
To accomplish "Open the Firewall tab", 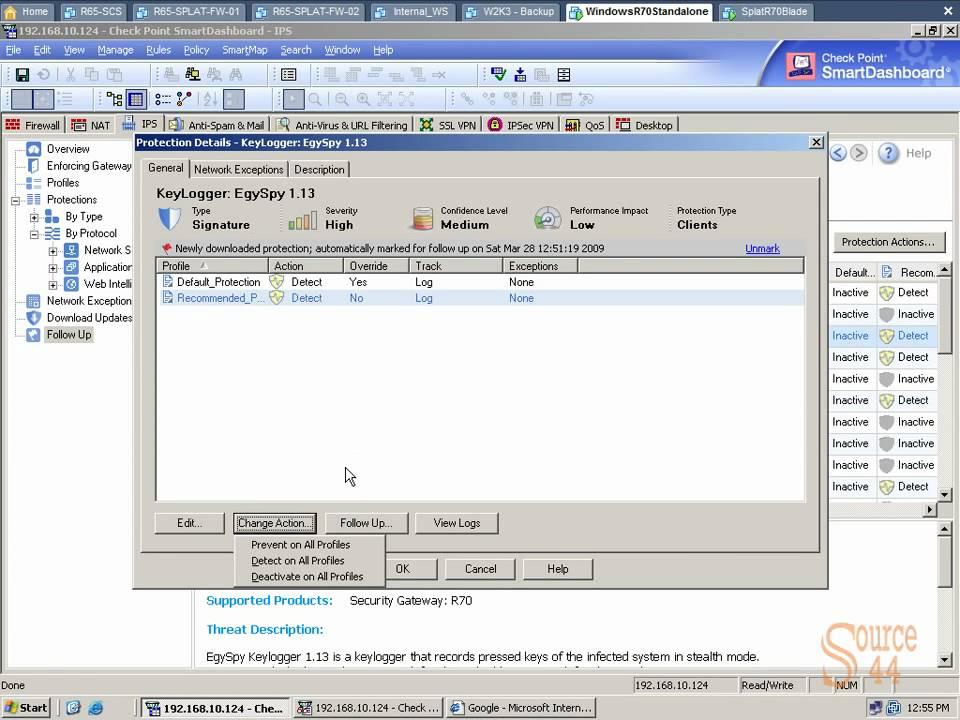I will pos(33,125).
